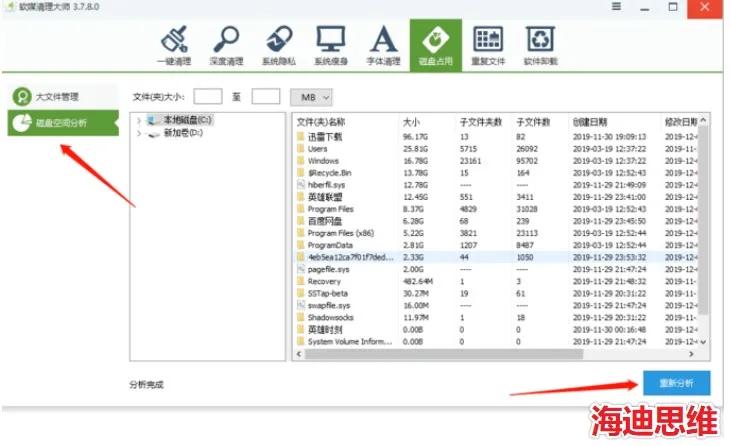Click the folder icon beside 英雄联盟

pos(301,197)
